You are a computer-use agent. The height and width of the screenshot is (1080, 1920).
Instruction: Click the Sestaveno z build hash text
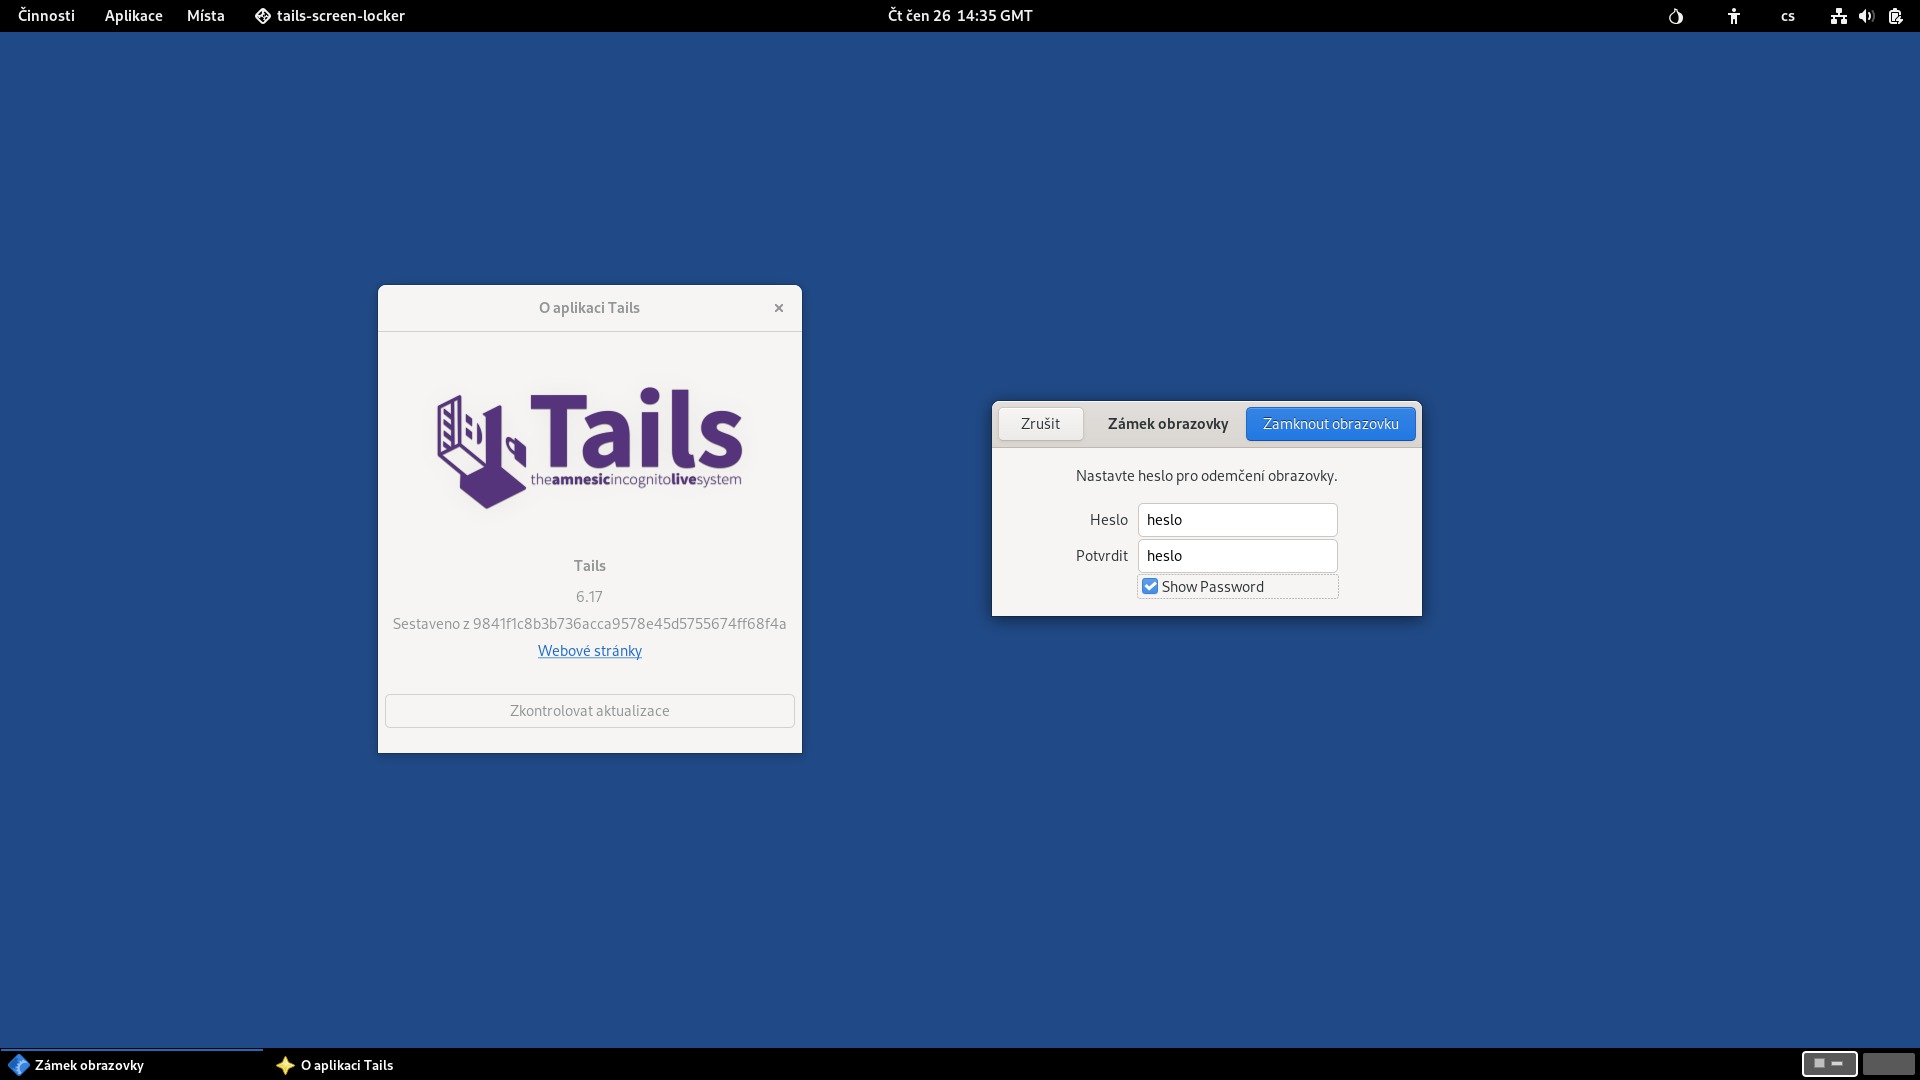(589, 624)
